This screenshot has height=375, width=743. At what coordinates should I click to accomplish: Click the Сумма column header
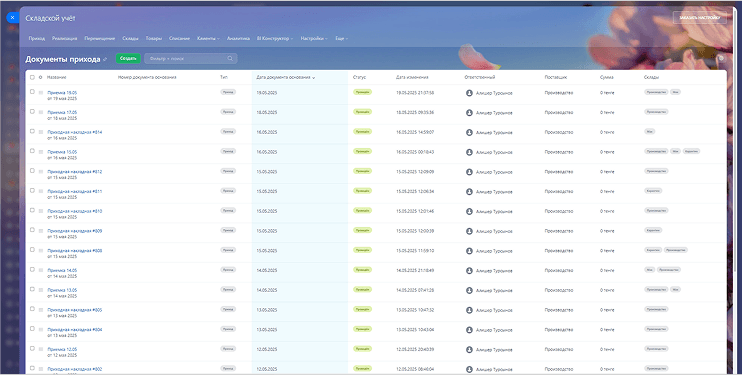pyautogui.click(x=606, y=77)
